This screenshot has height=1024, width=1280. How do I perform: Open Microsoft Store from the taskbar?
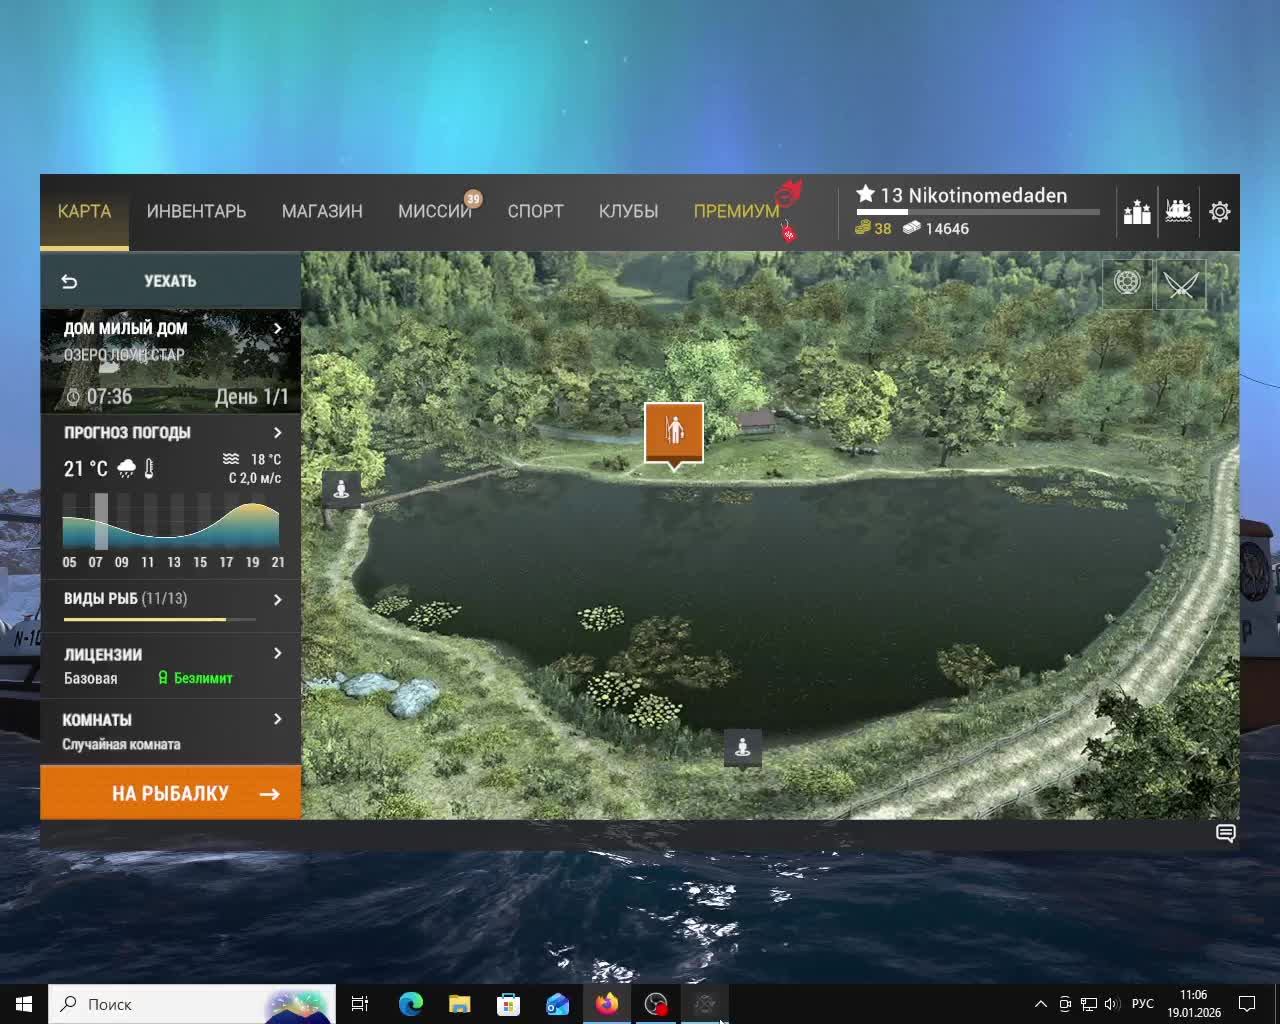click(x=508, y=1004)
